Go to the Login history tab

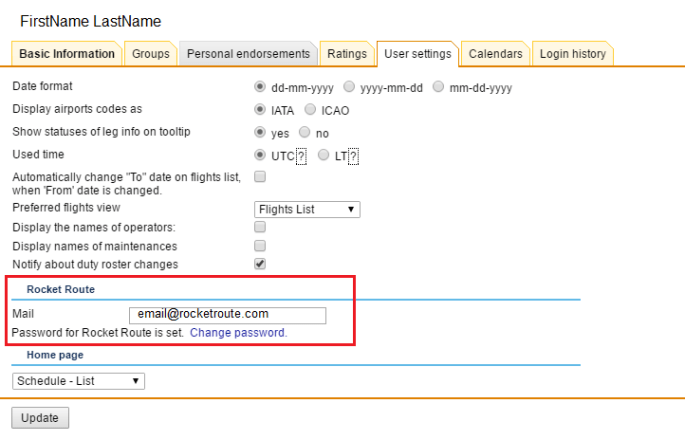572,54
